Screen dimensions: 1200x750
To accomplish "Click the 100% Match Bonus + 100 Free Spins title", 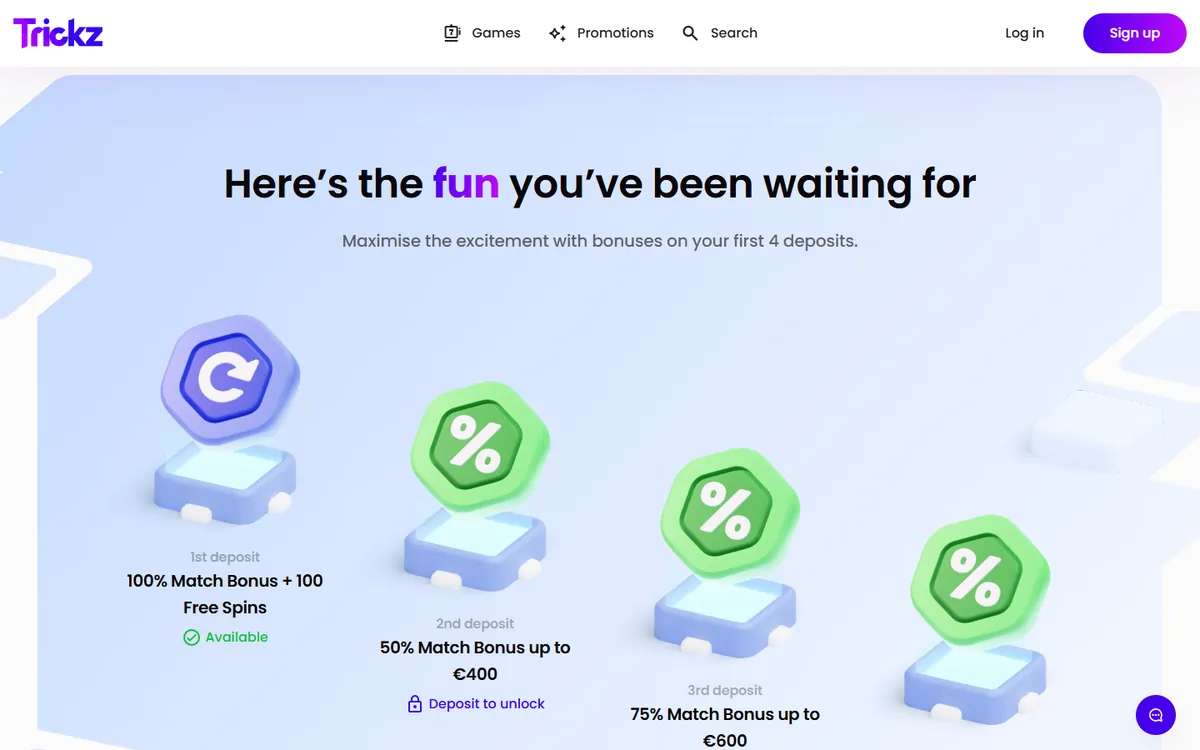I will (225, 594).
